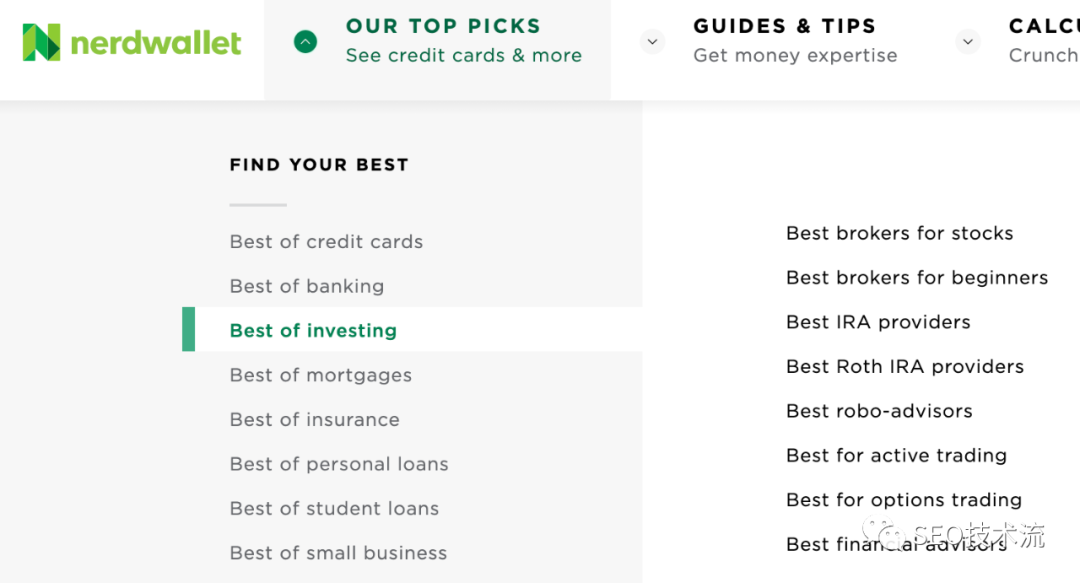The height and width of the screenshot is (583, 1080).
Task: Choose Best of investing category
Action: [x=313, y=331]
